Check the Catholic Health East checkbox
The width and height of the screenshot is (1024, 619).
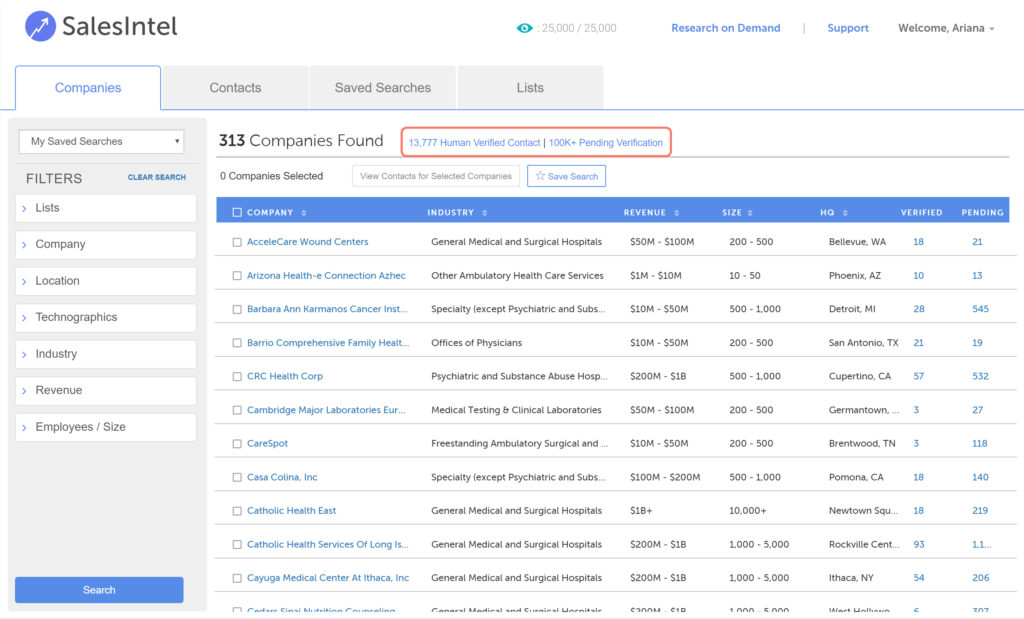click(237, 511)
